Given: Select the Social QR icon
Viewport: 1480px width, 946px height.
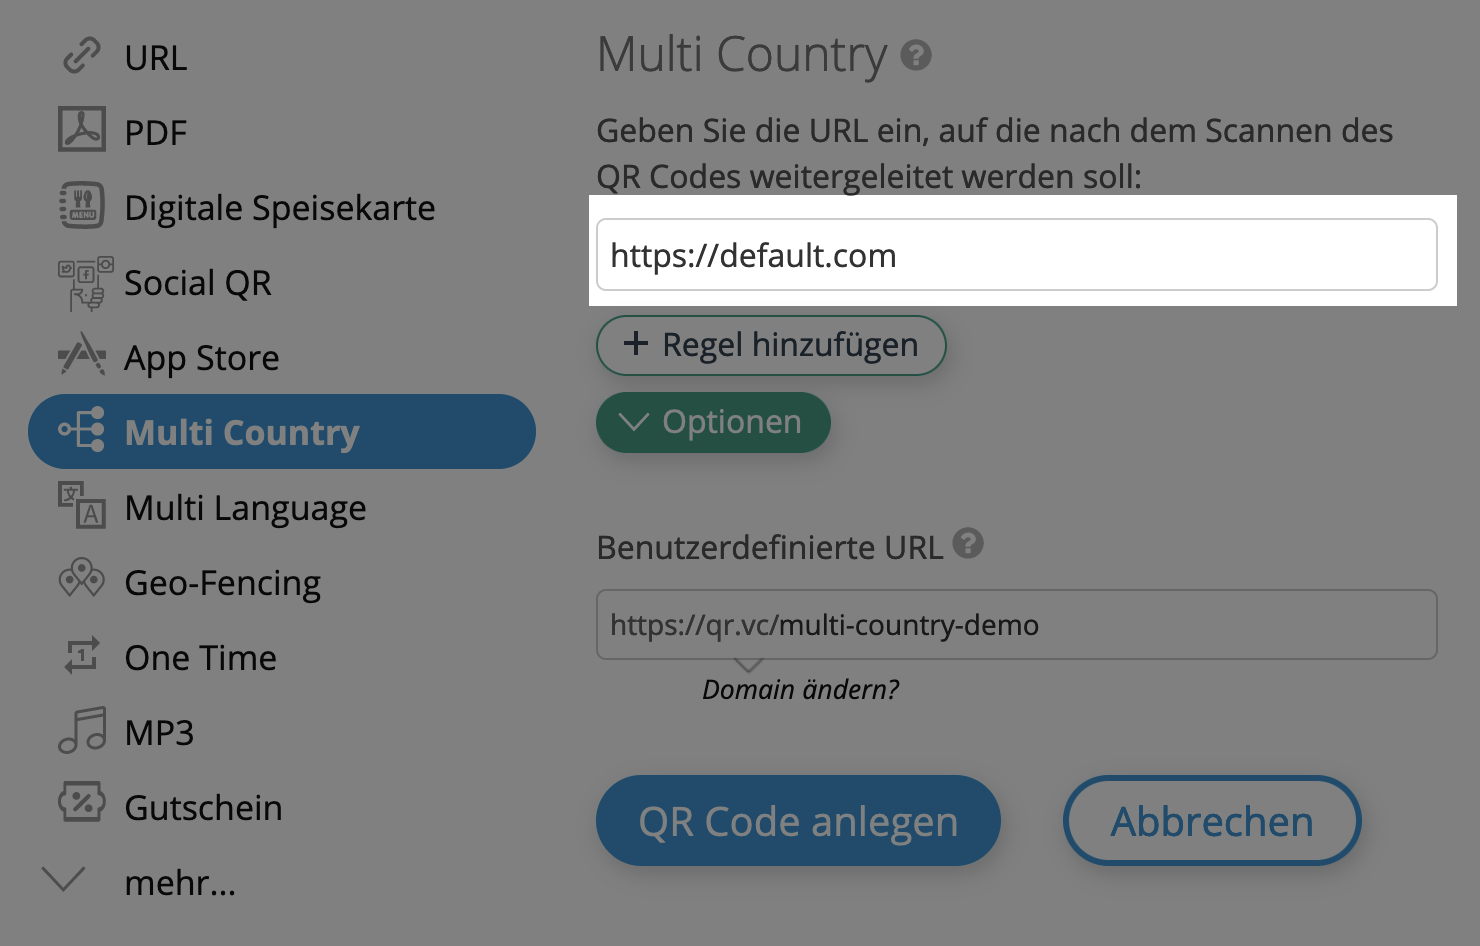Looking at the screenshot, I should click(81, 282).
